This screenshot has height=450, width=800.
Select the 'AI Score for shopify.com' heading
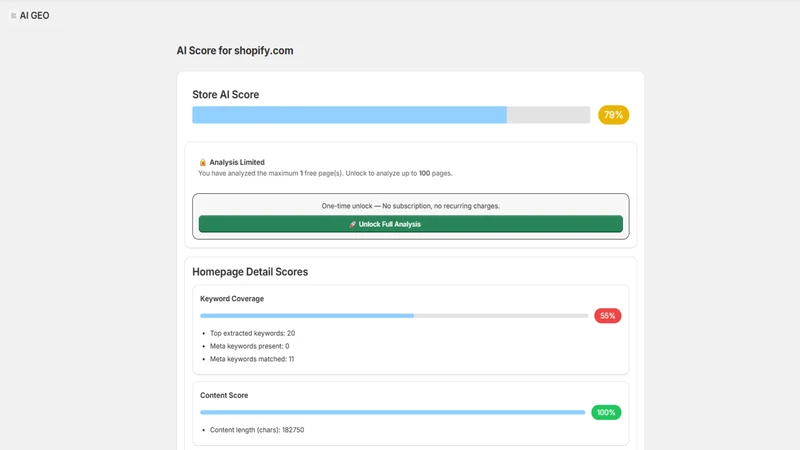[235, 51]
